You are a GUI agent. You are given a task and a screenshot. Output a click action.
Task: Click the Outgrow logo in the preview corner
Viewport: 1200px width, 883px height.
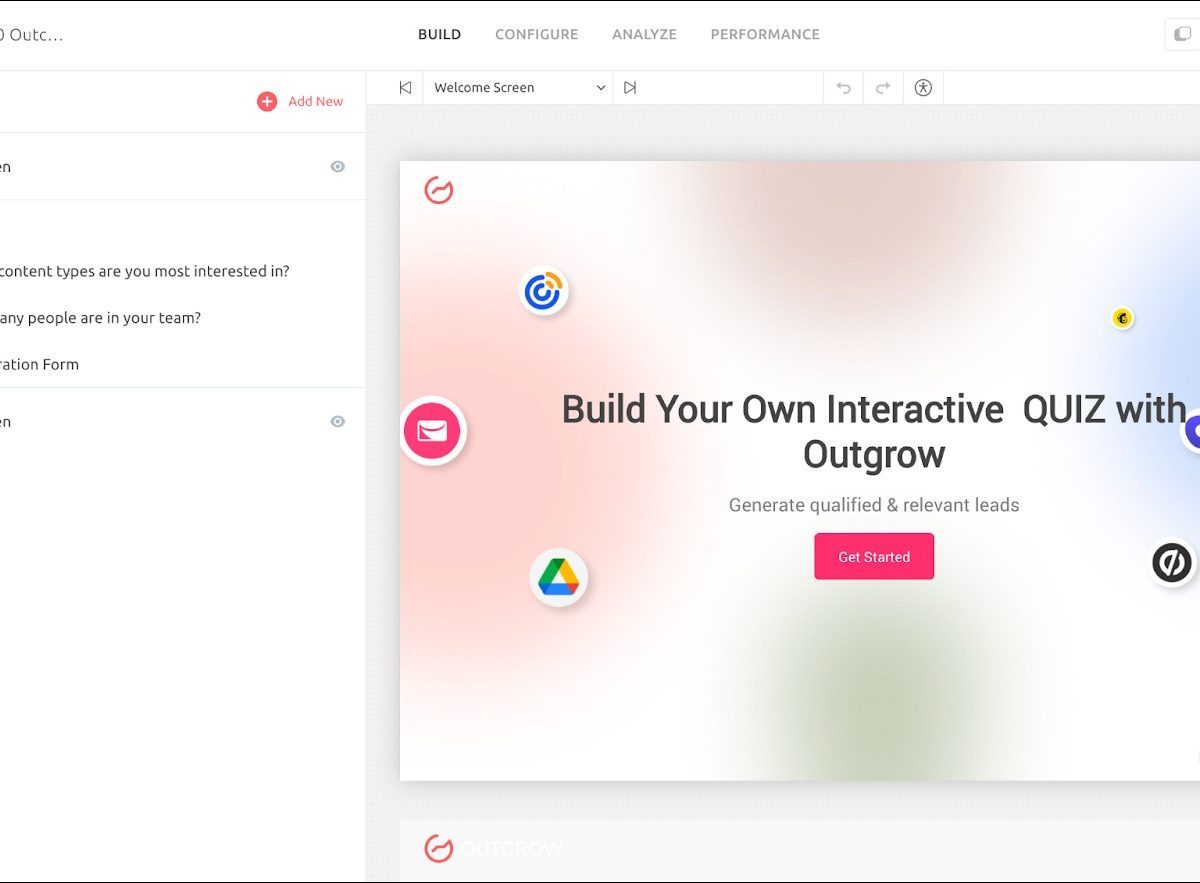(439, 190)
